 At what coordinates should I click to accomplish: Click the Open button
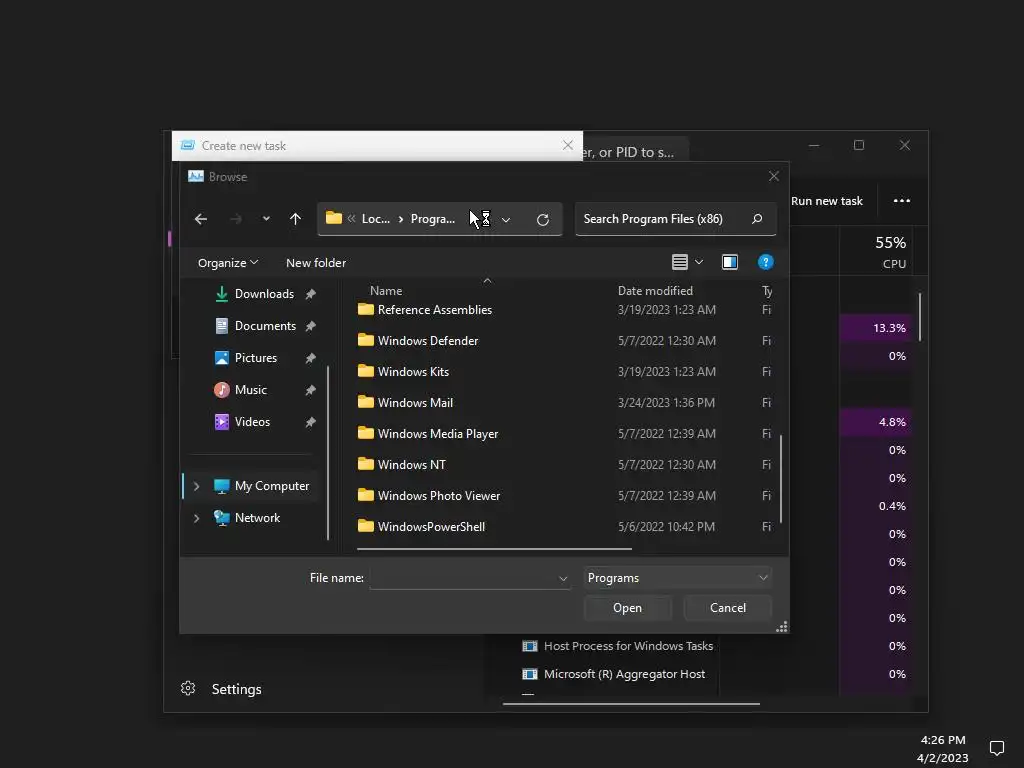pos(627,608)
